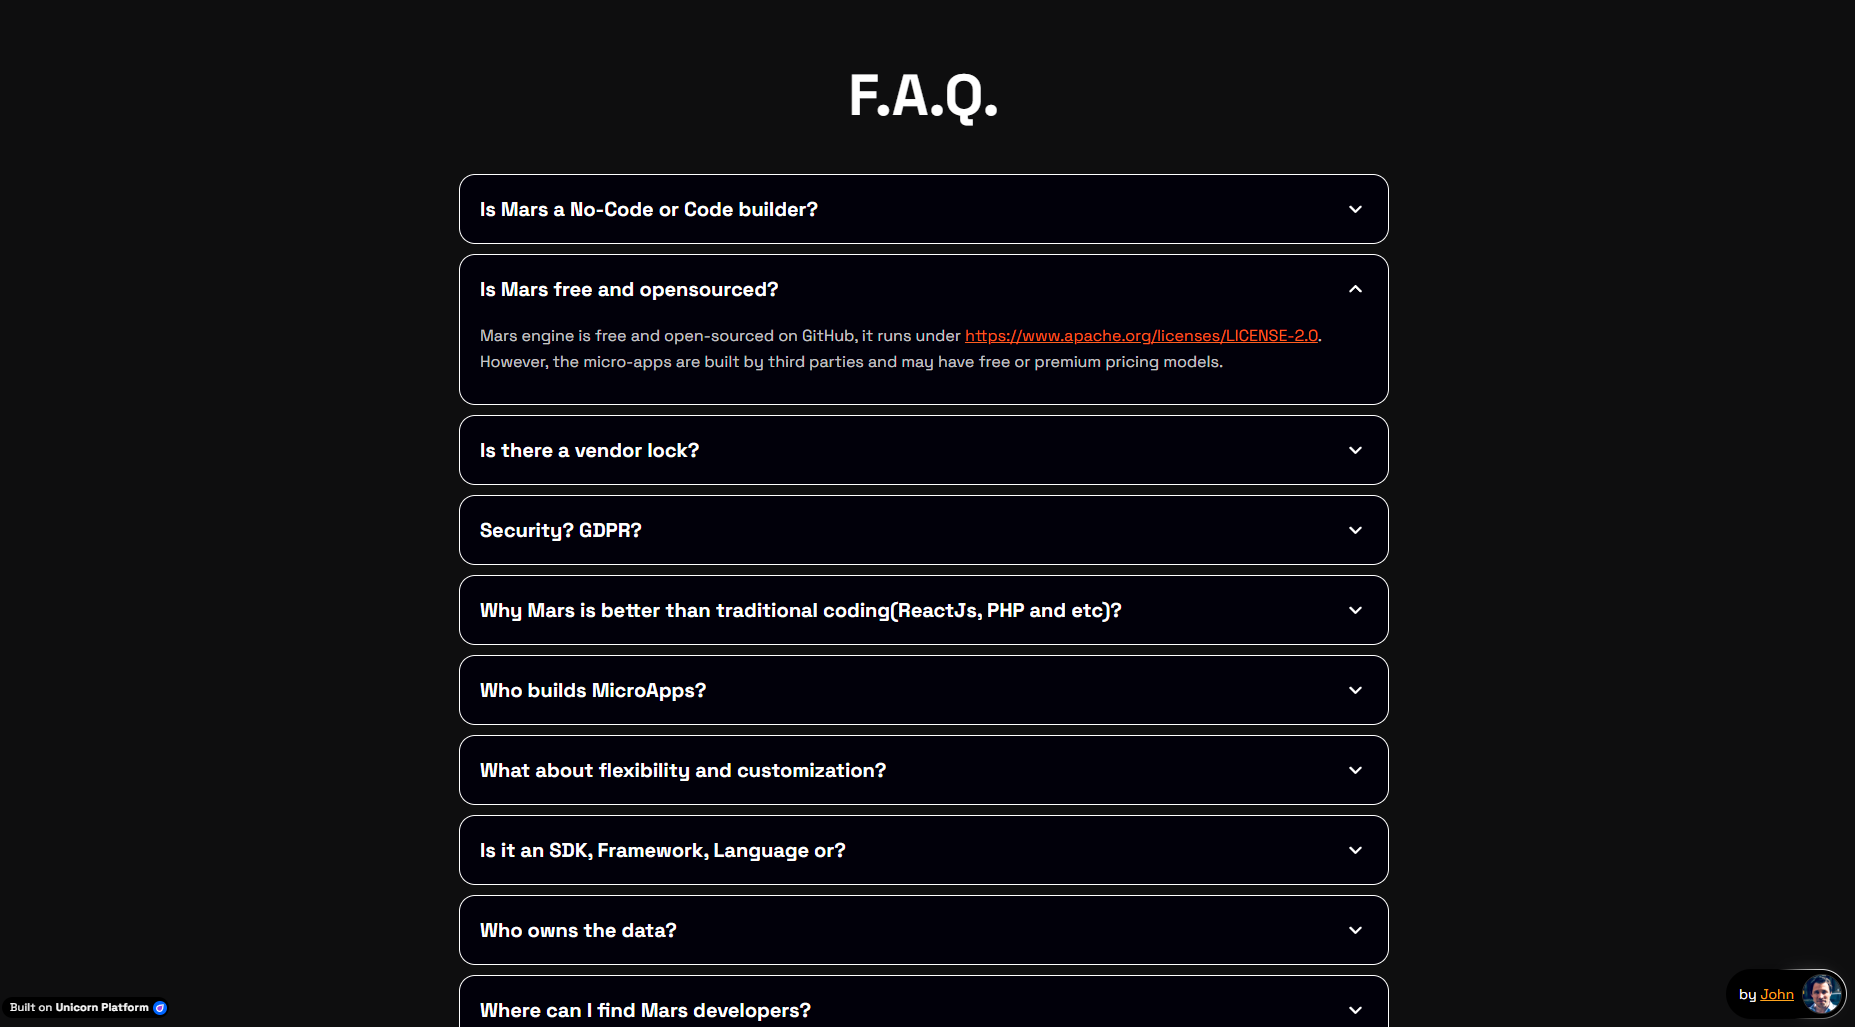Select the 'Is there a vendor lock?' question
Image resolution: width=1855 pixels, height=1027 pixels.
[x=589, y=451]
